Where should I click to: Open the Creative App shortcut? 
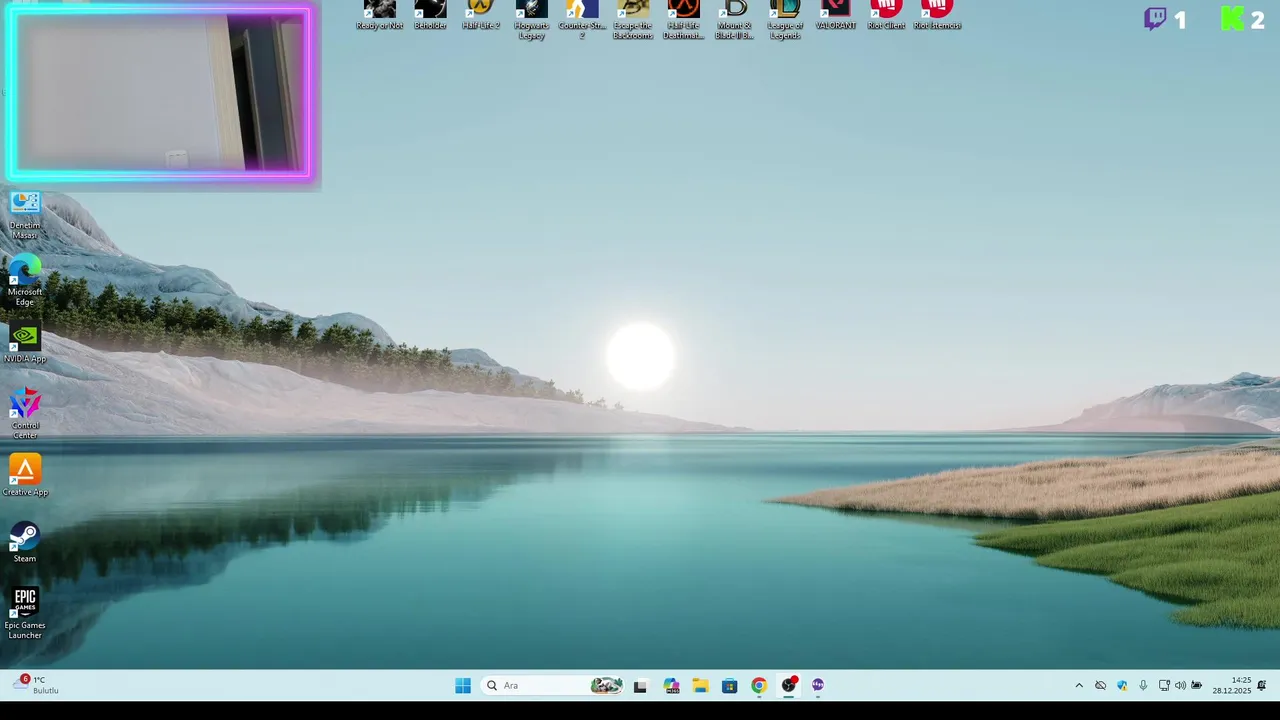tap(25, 476)
